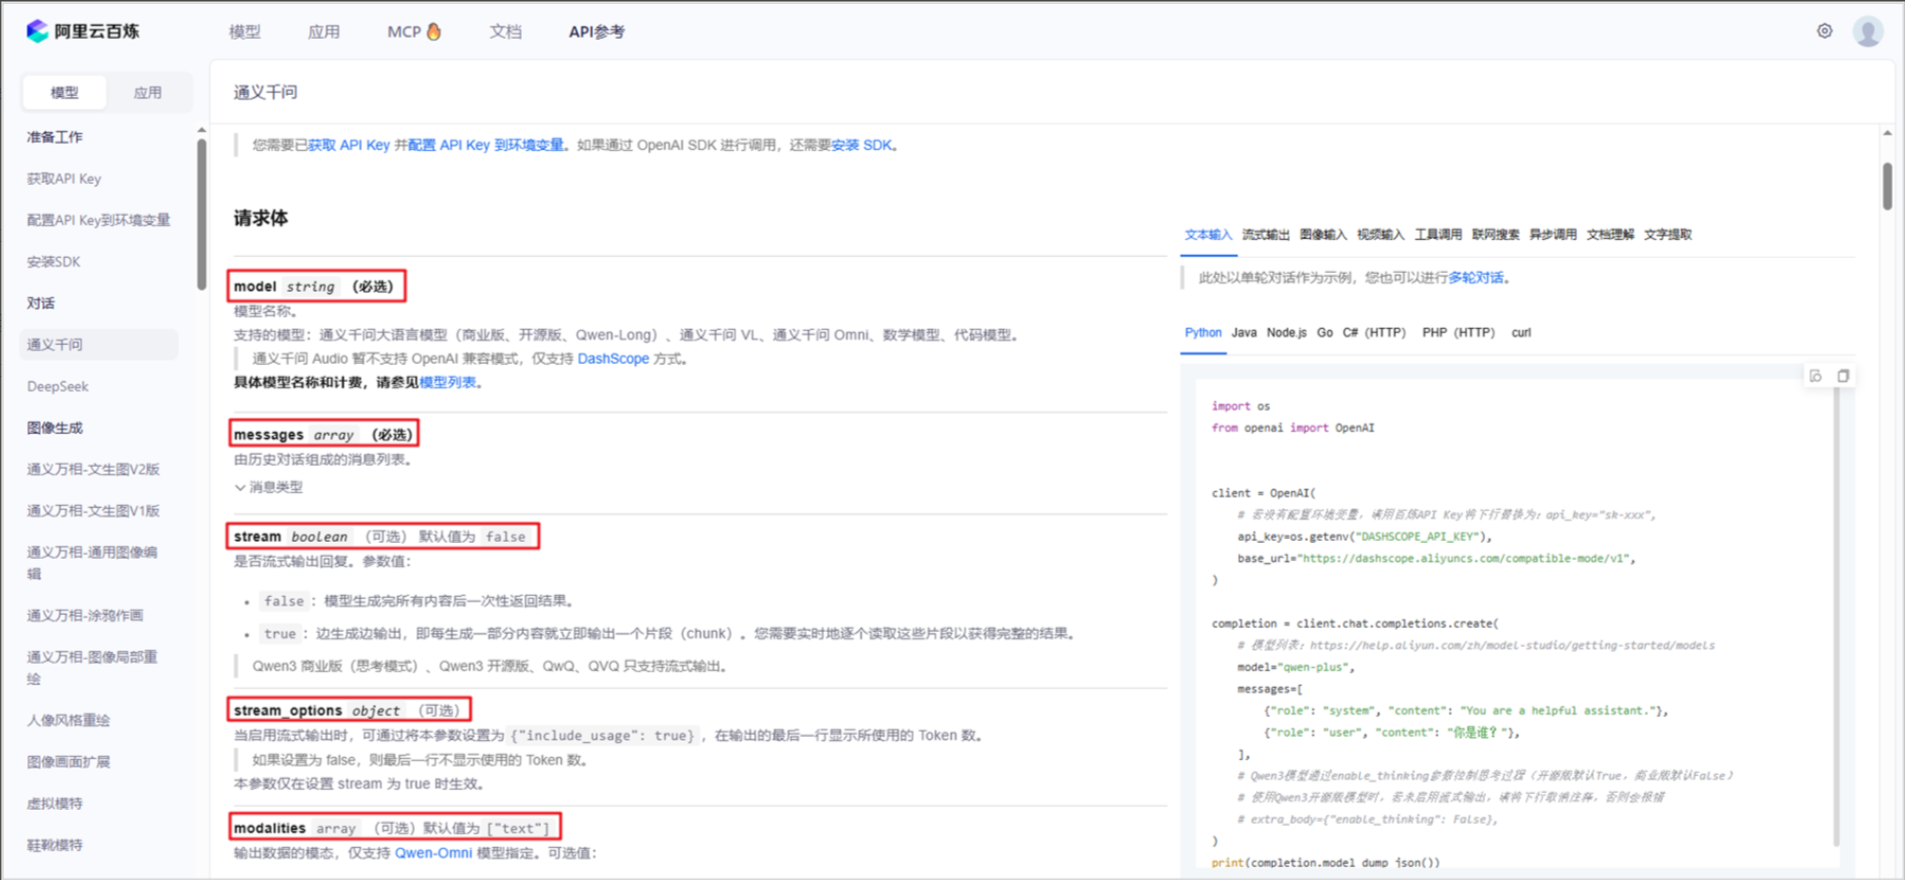
Task: Open the DashScope link
Action: (613, 359)
